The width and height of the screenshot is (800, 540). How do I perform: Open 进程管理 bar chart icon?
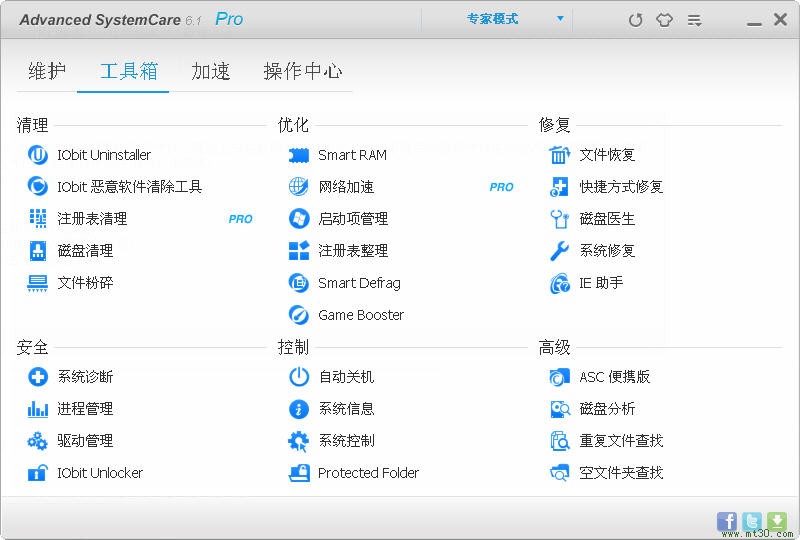click(37, 409)
